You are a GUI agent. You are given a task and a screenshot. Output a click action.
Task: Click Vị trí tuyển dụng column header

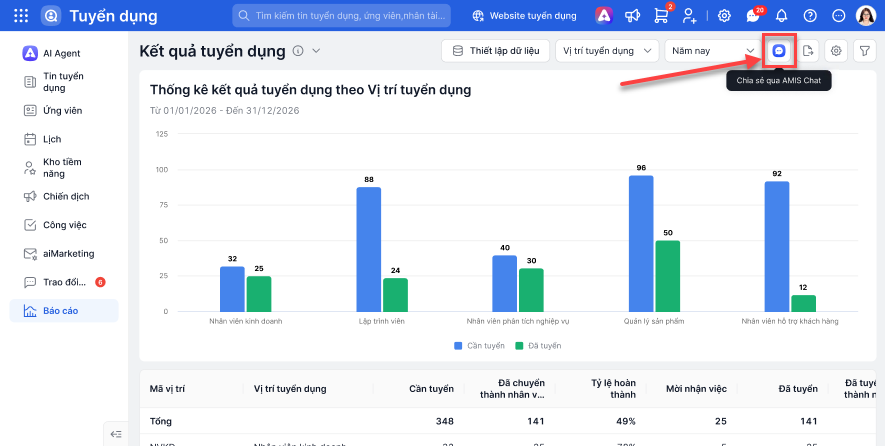tap(290, 389)
